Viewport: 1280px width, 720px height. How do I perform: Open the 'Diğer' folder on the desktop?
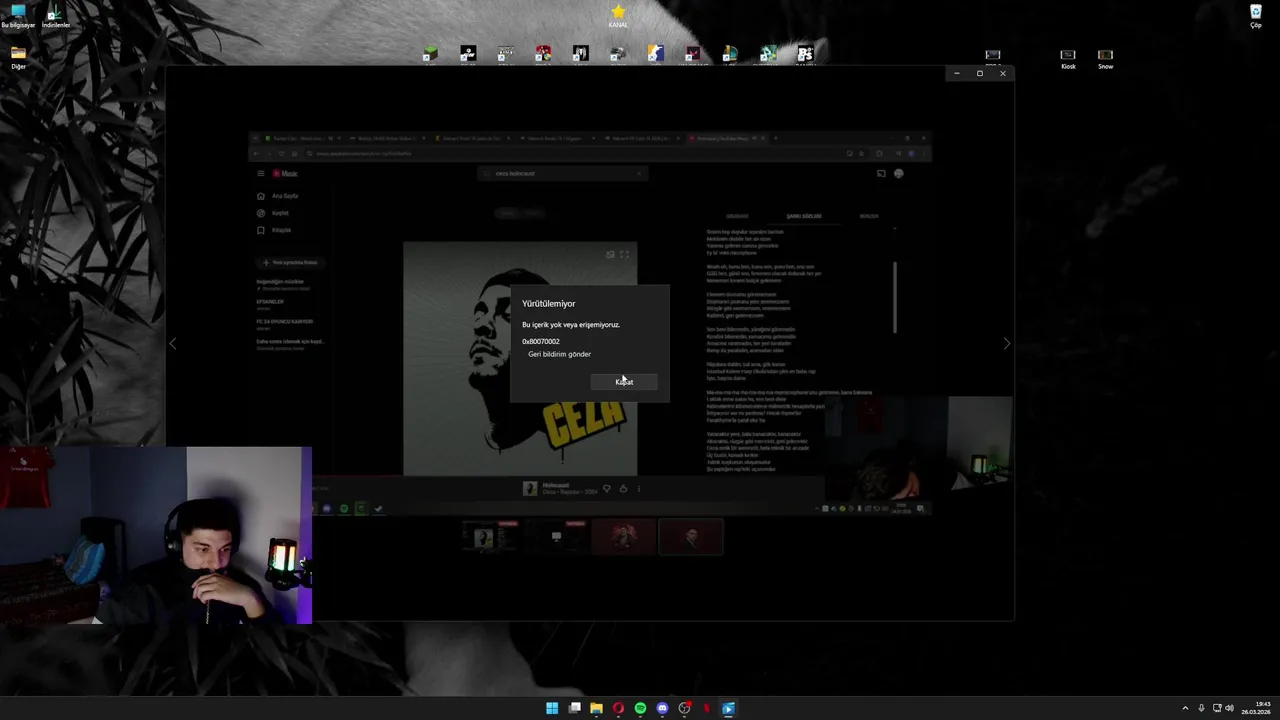[18, 57]
